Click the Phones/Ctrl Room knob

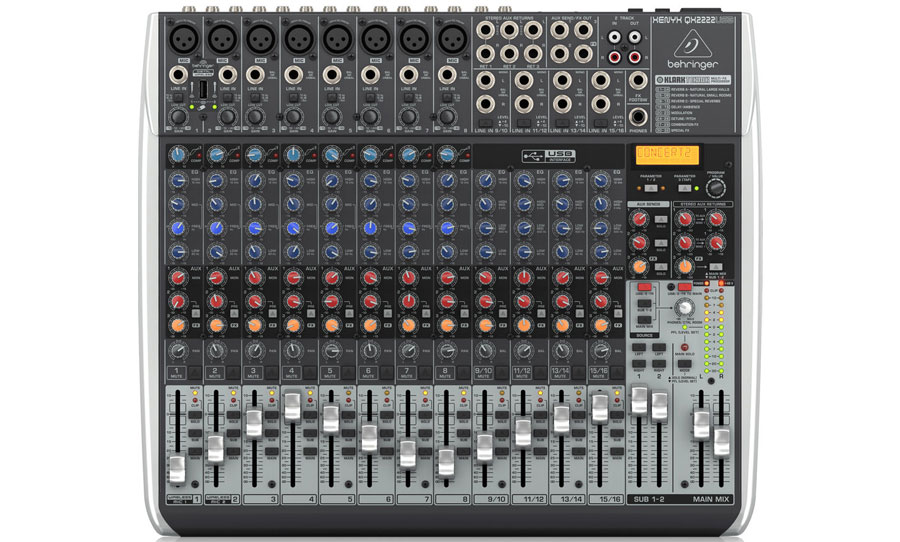[x=684, y=308]
